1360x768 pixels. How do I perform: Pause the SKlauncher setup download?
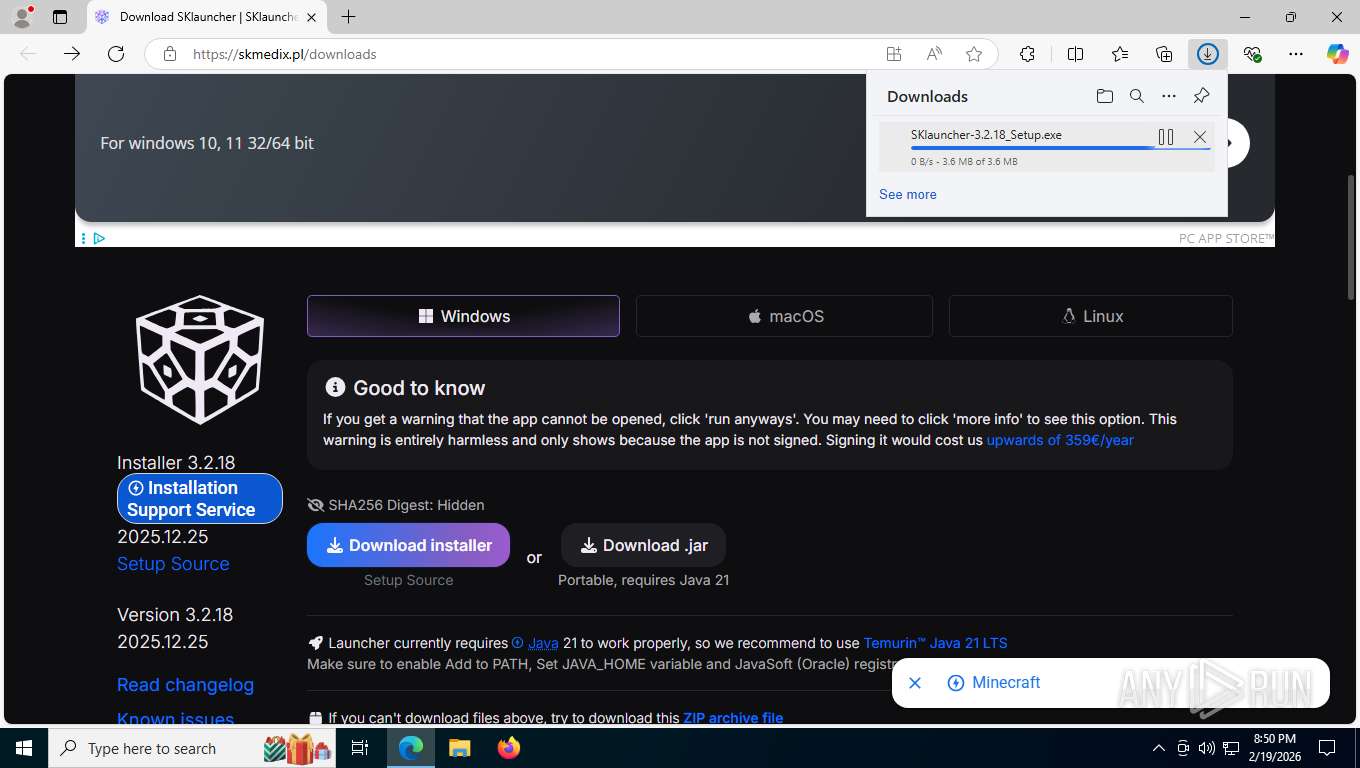pos(1166,137)
